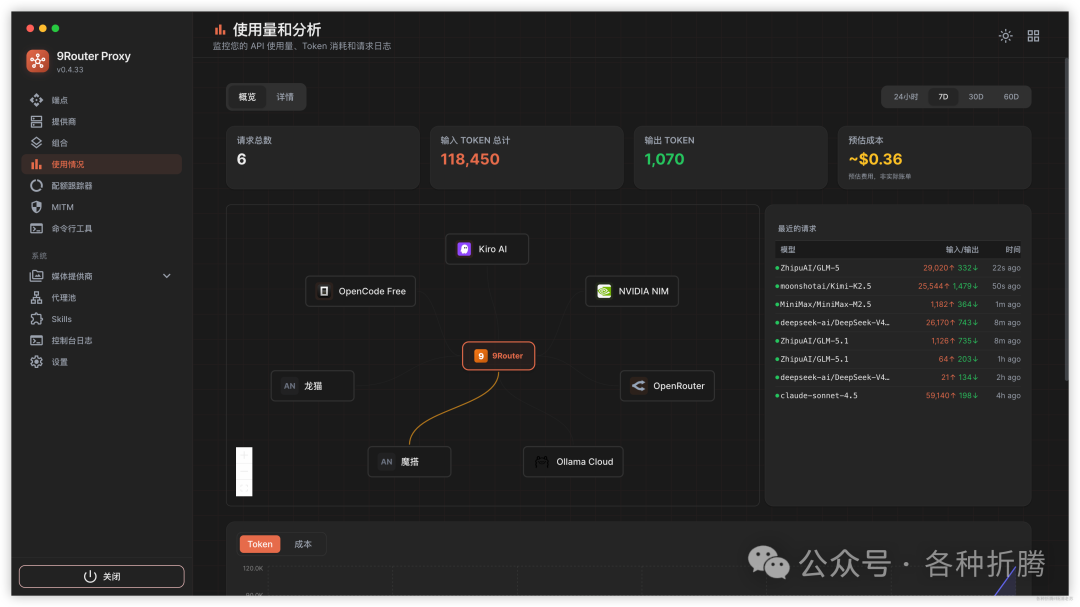This screenshot has width=1080, height=607.
Task: Click the 魔搭 AN node
Action: point(409,462)
